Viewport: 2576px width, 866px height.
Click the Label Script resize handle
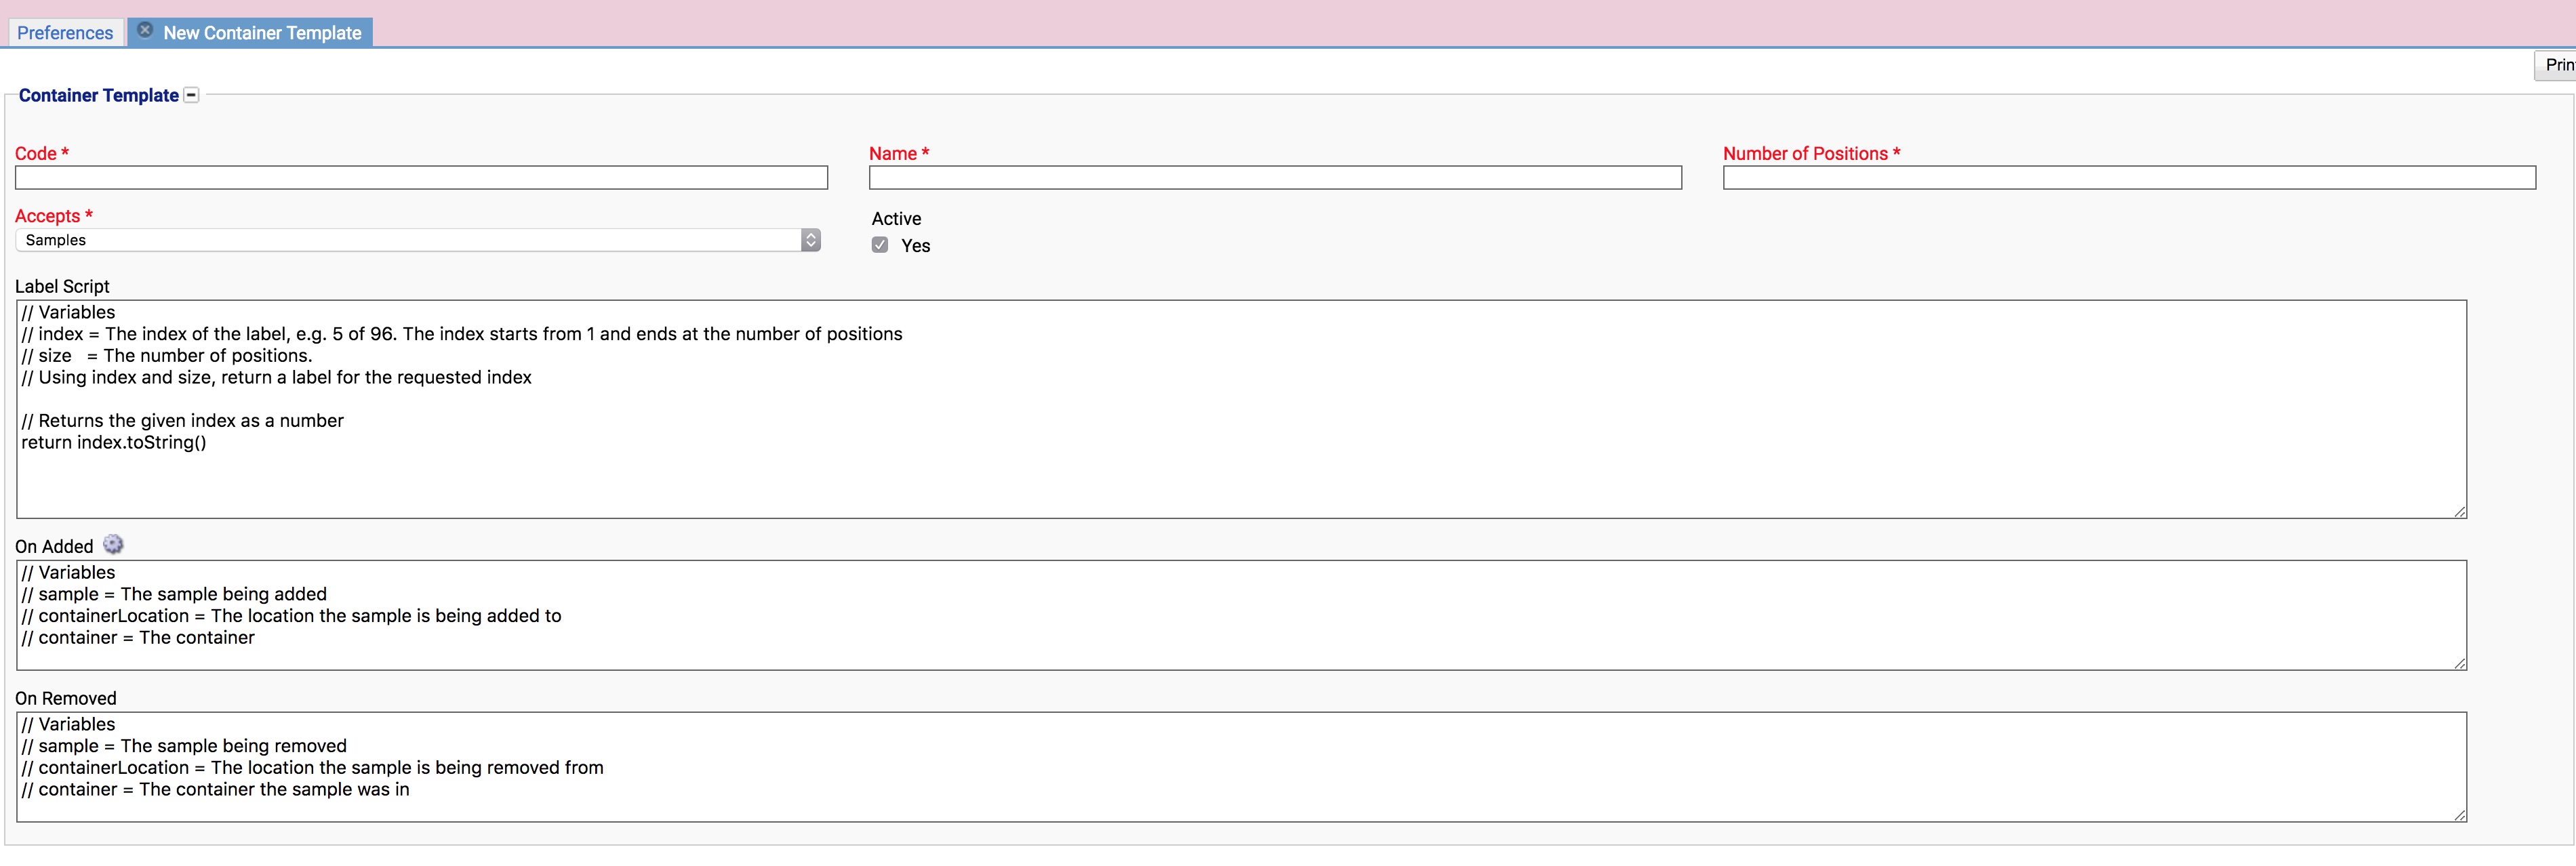pyautogui.click(x=2459, y=511)
